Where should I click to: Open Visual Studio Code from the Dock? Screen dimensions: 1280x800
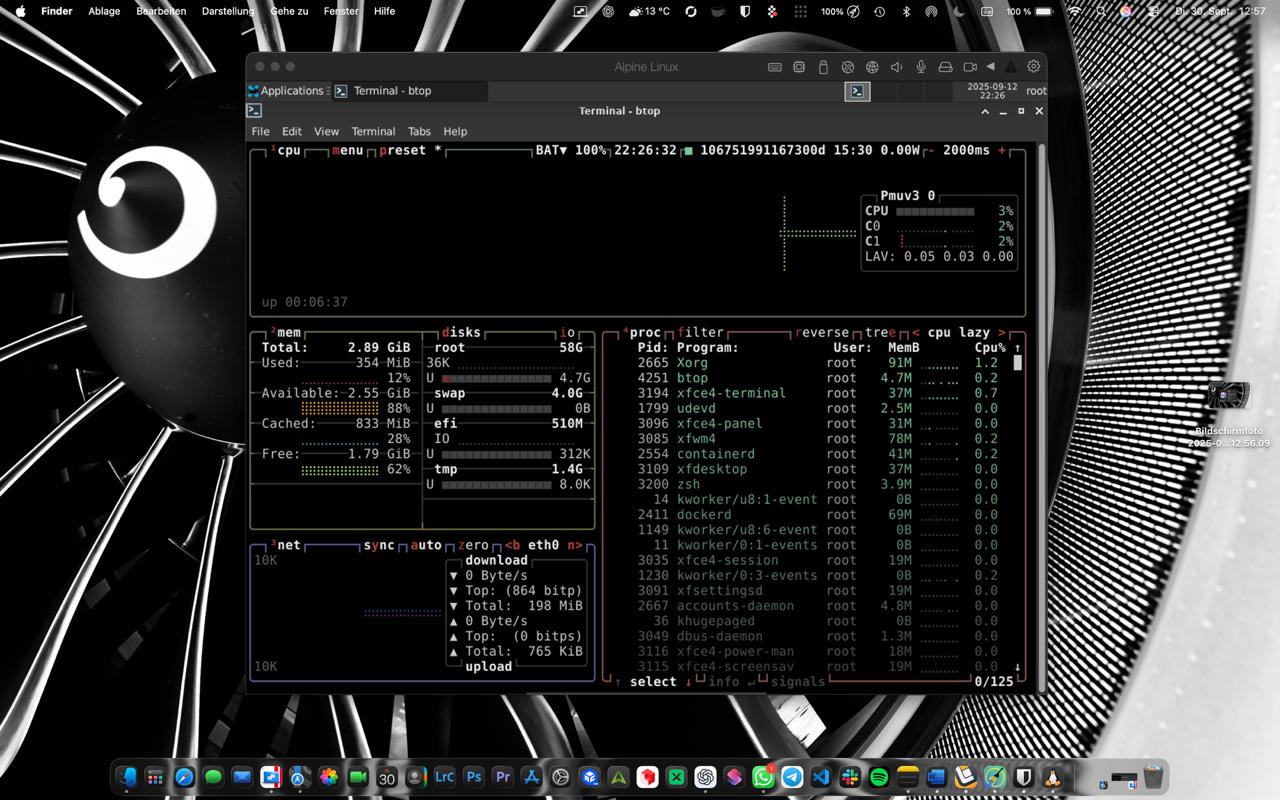click(x=821, y=777)
